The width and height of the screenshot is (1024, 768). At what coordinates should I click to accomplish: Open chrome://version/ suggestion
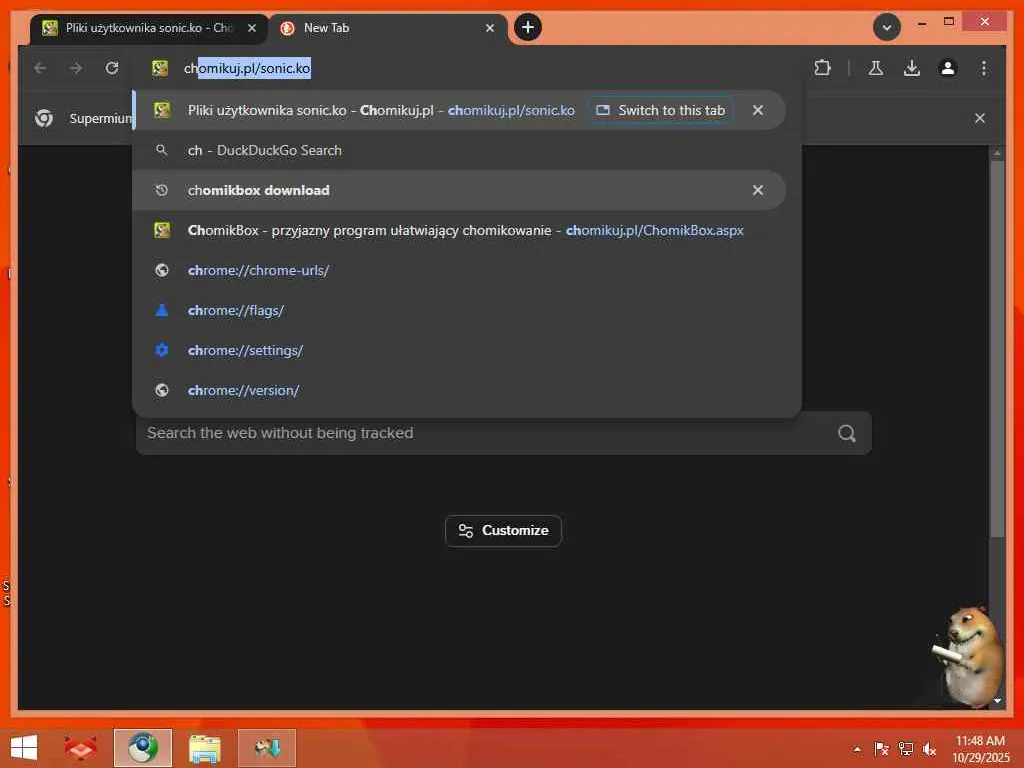(x=458, y=390)
